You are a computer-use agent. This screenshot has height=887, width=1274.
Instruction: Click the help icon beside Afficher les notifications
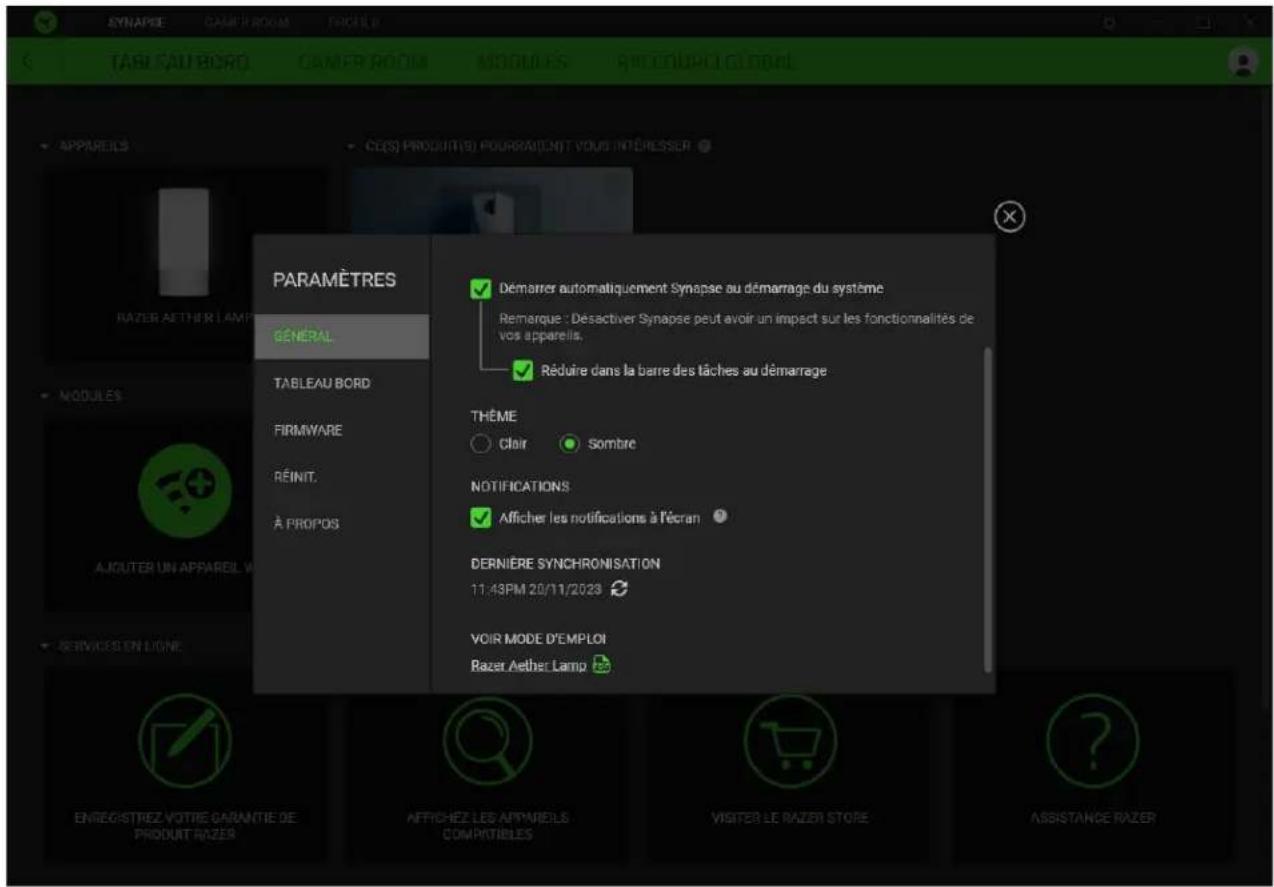coord(718,517)
